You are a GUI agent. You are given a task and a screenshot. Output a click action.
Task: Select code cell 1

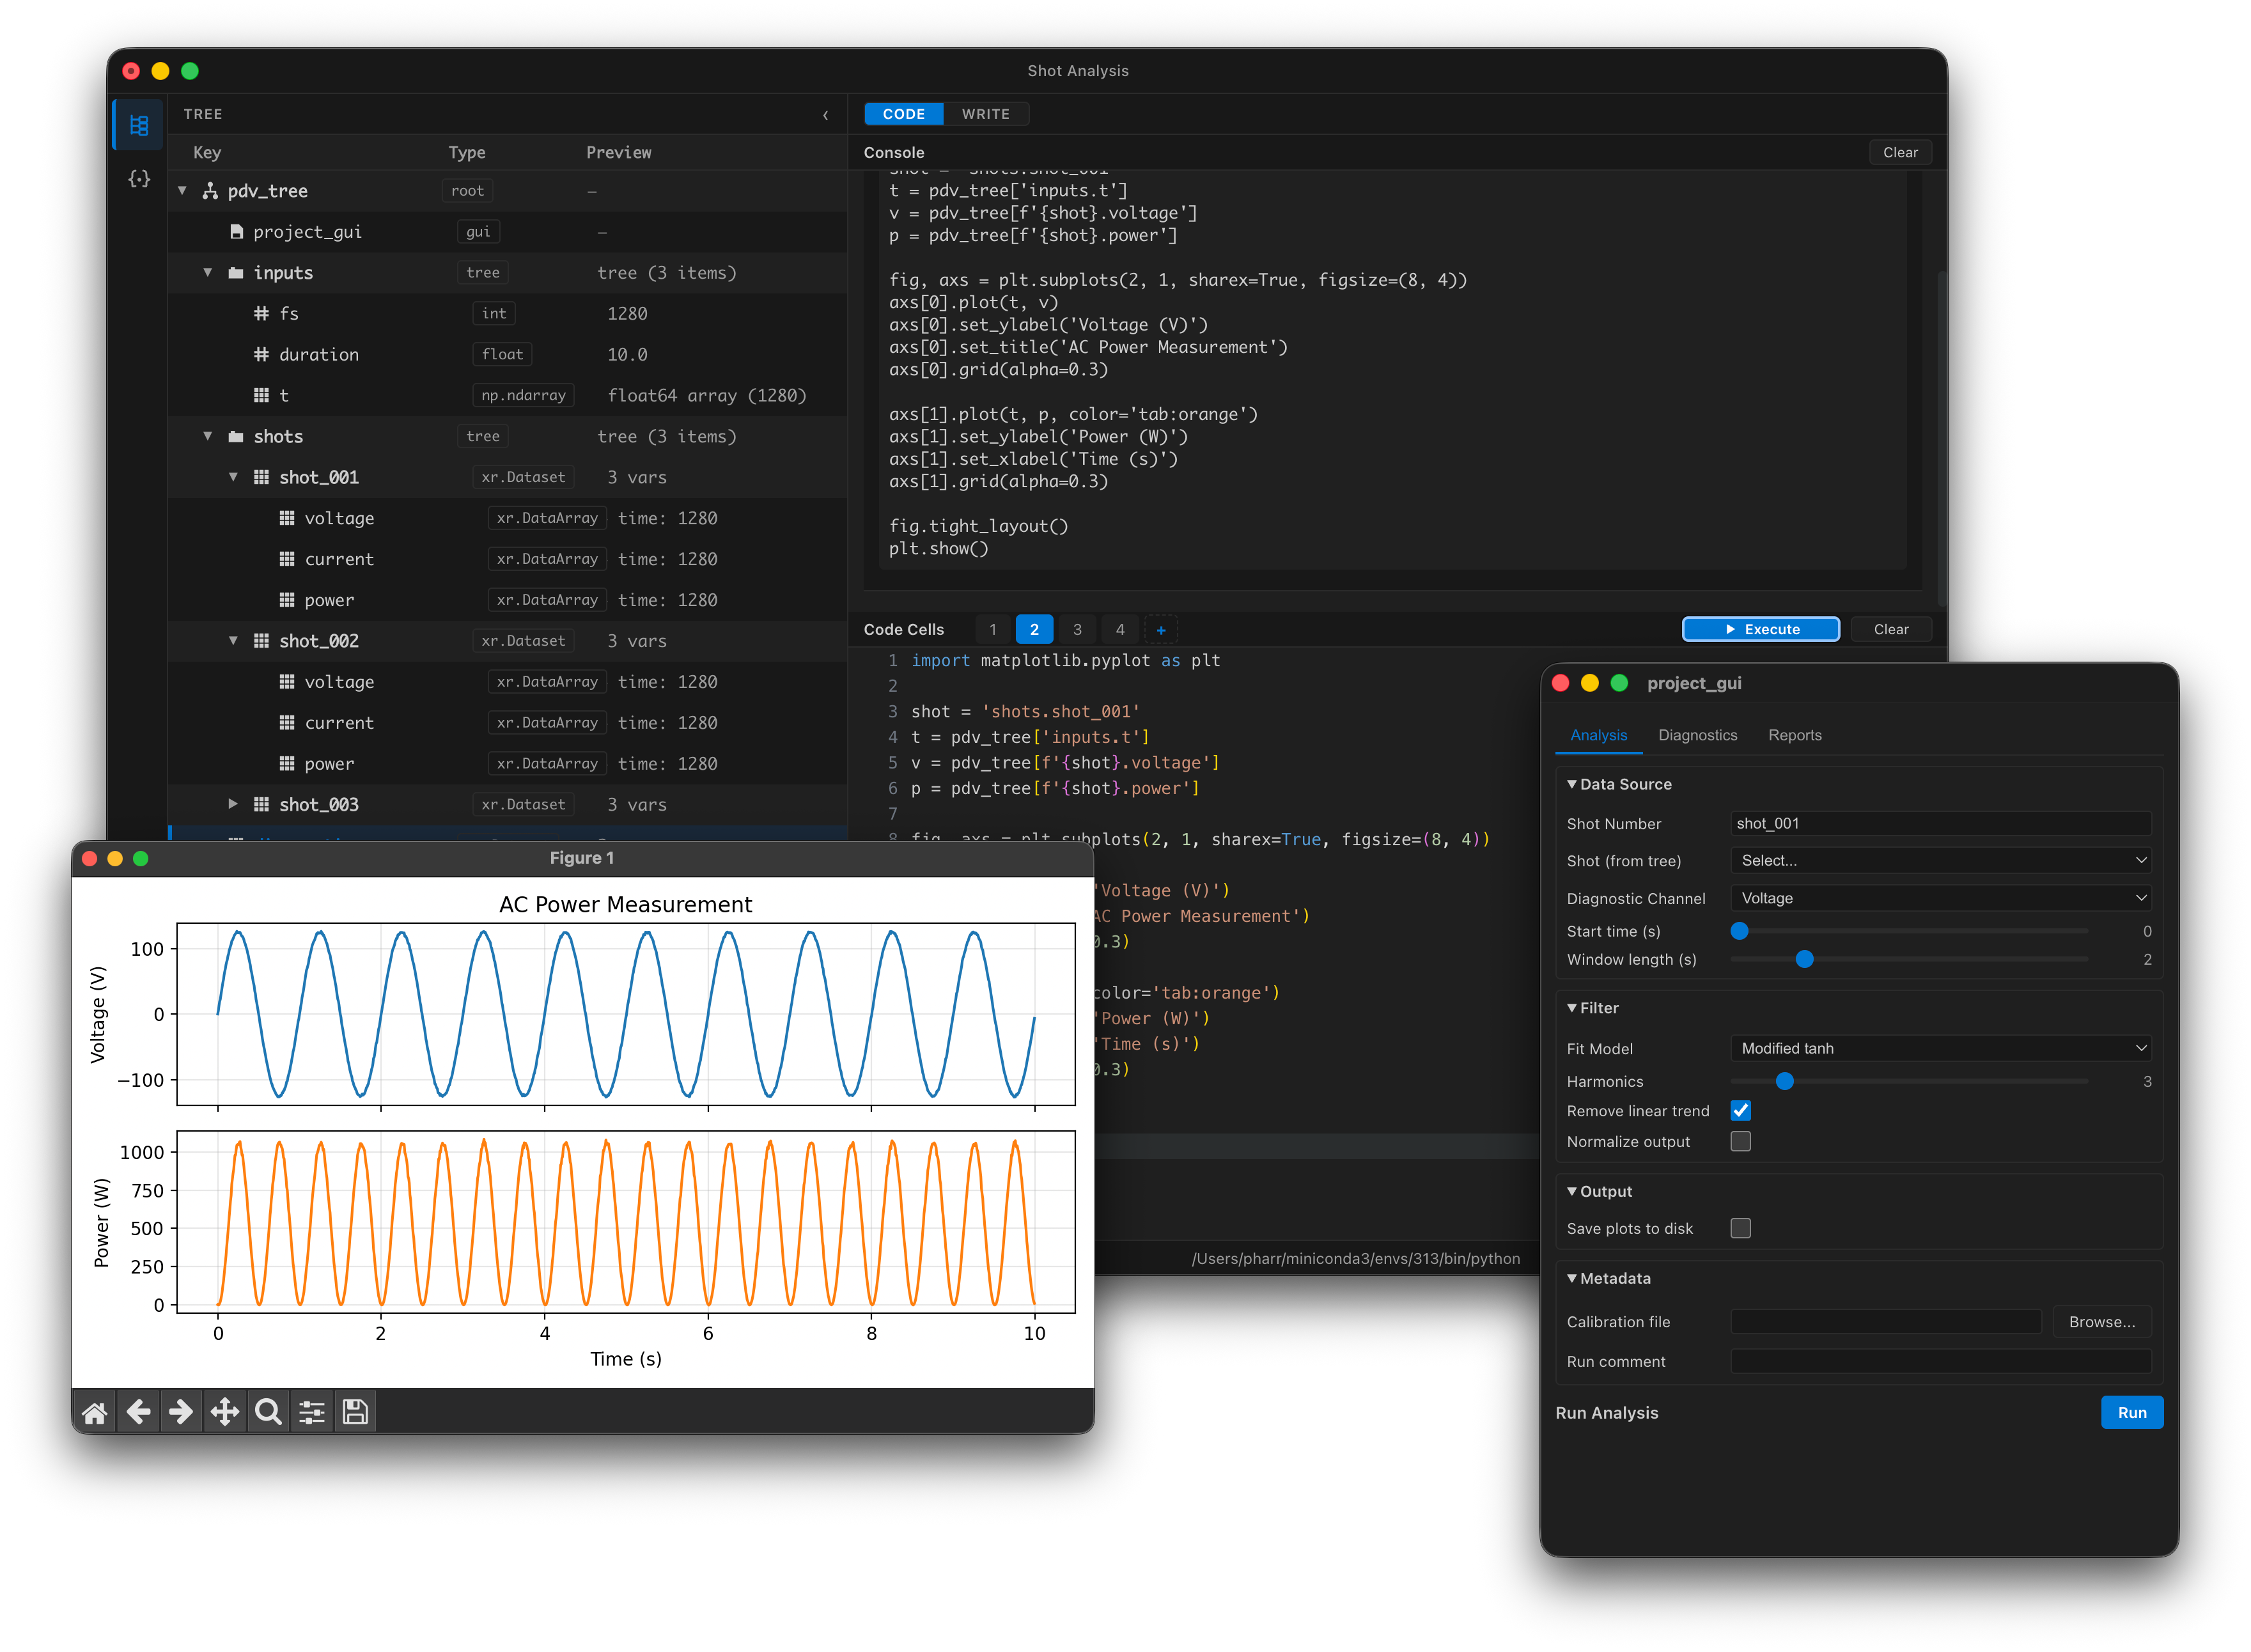993,630
